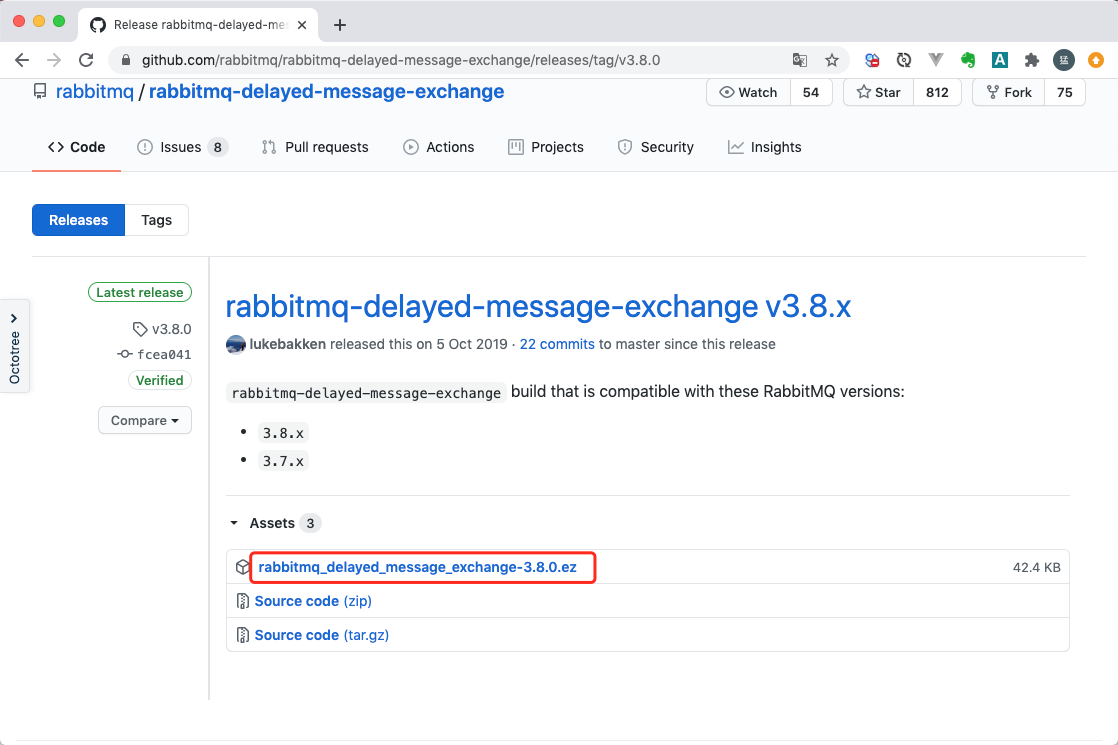Click the archive icon beside Source code (tar.gz)
Screen dimensions: 1118x745
(x=242, y=635)
